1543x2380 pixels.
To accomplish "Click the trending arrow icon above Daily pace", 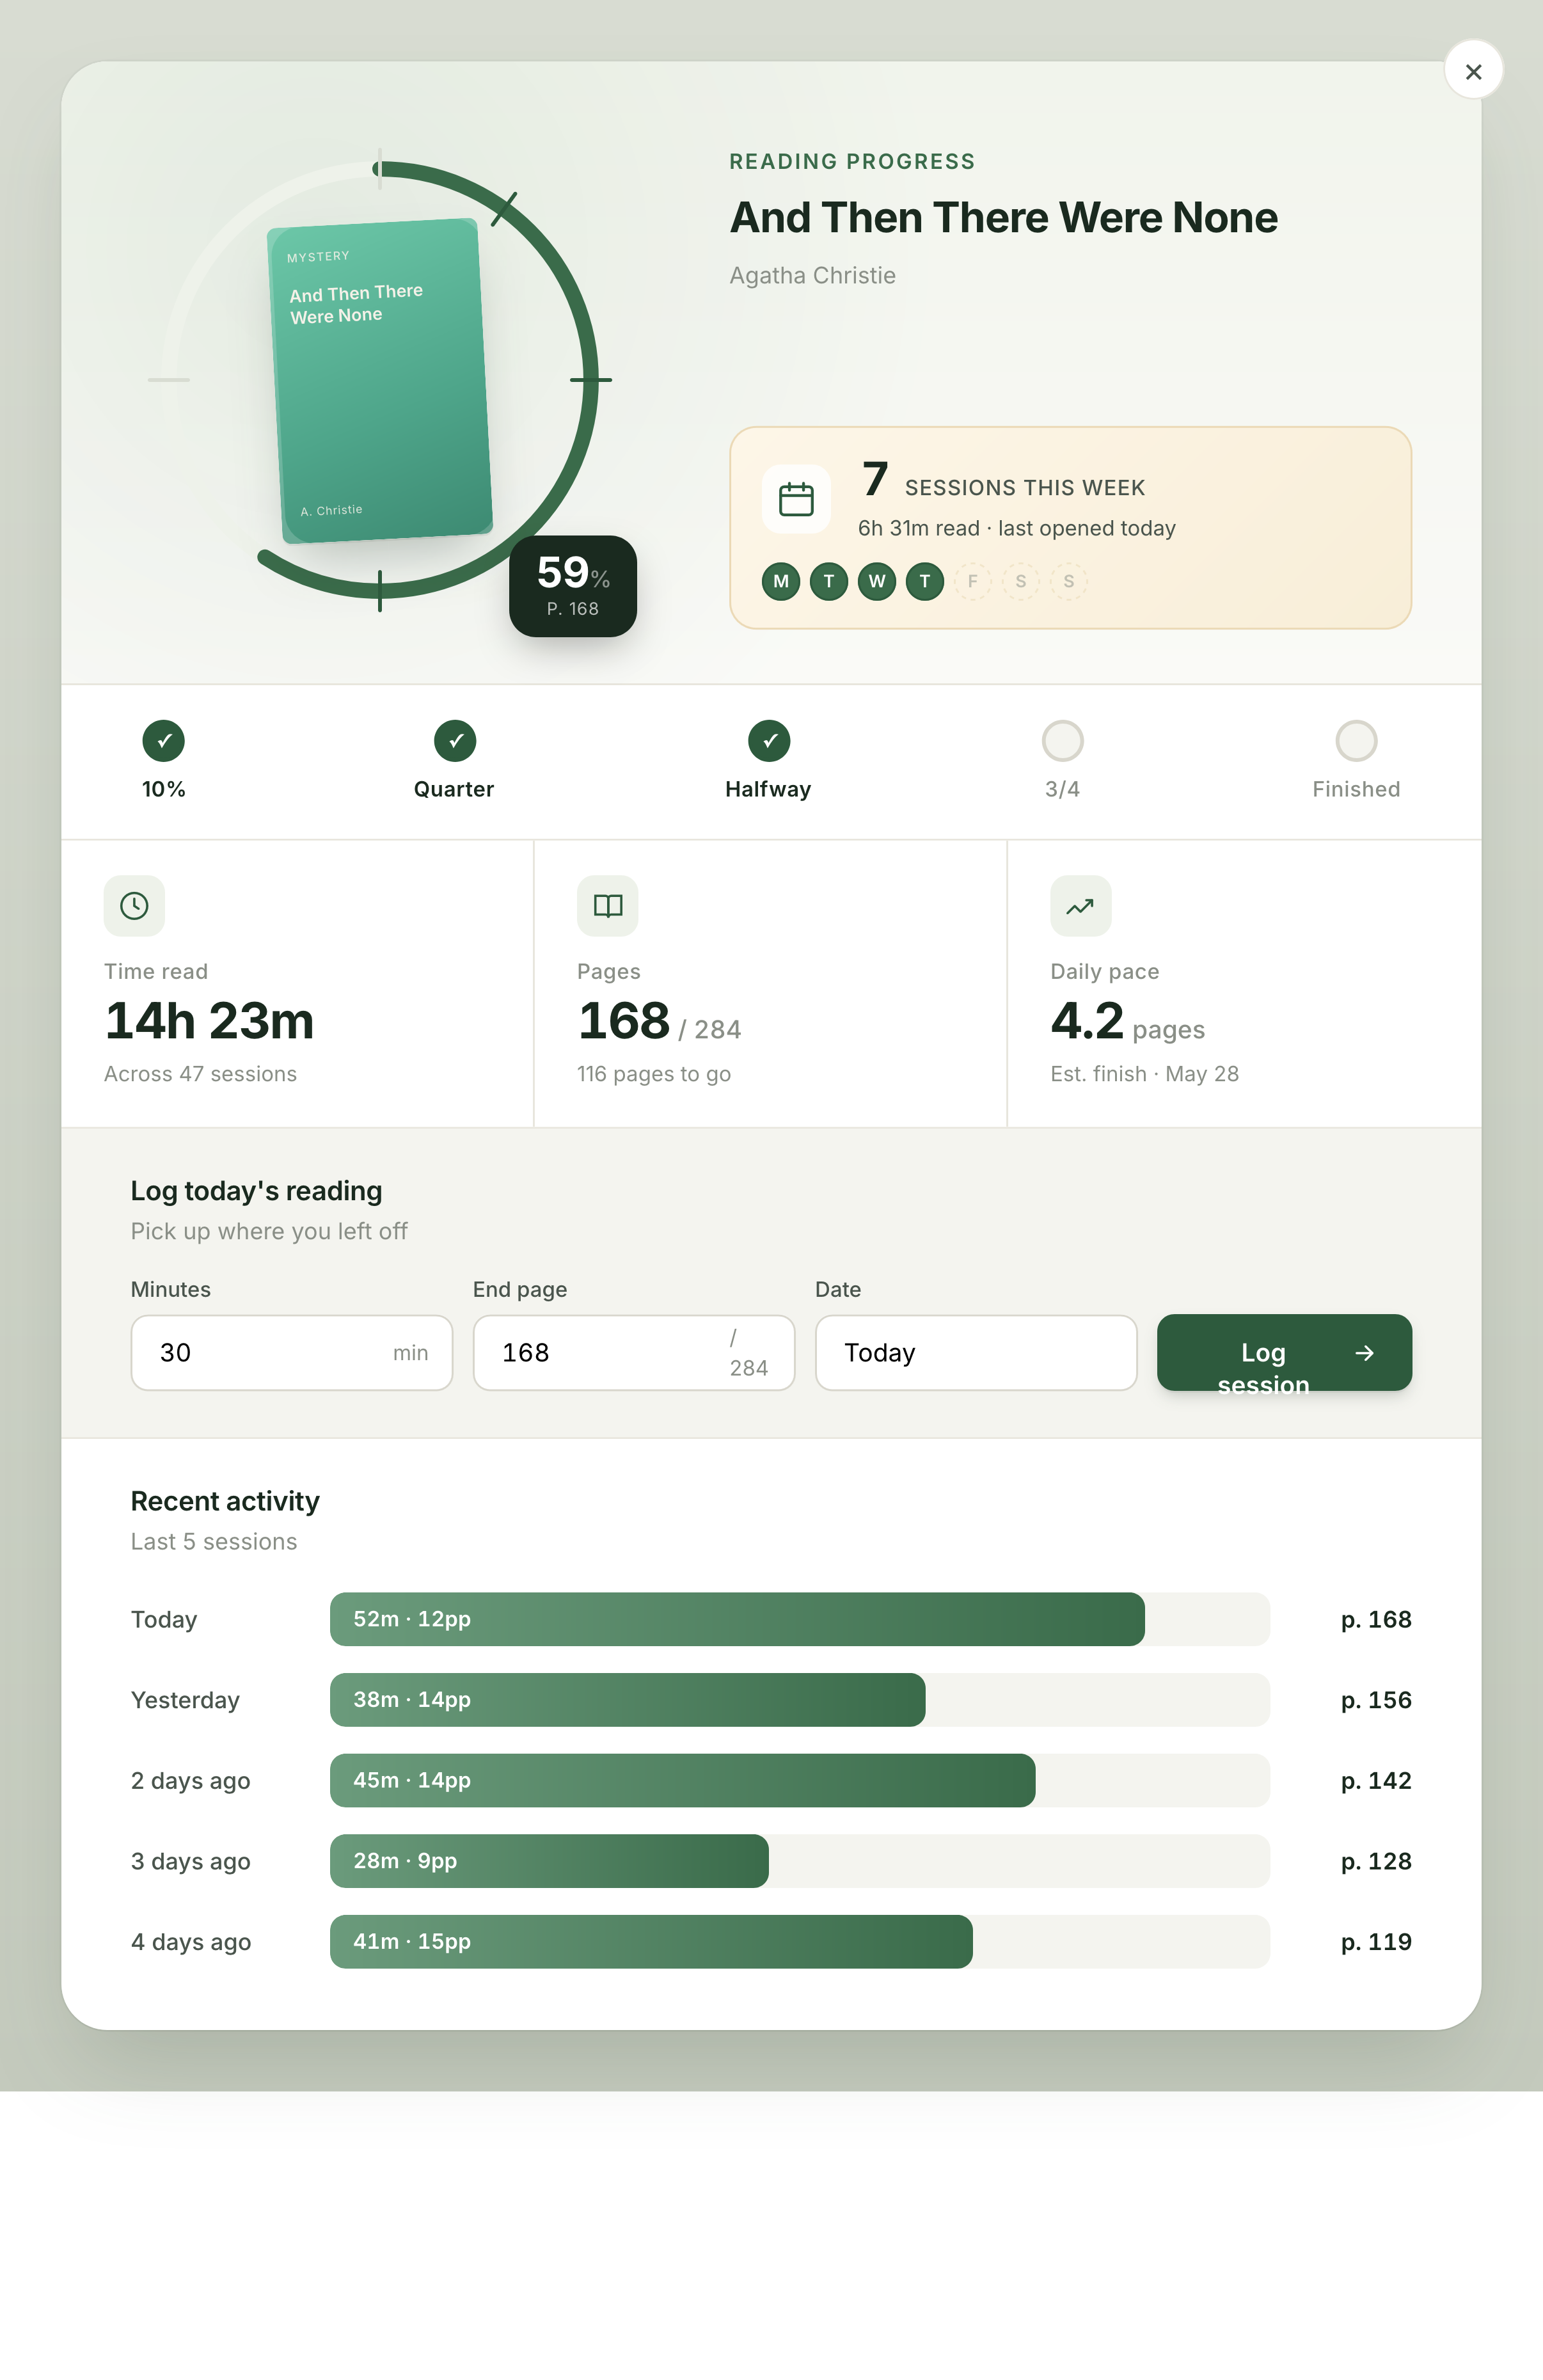I will click(x=1080, y=906).
